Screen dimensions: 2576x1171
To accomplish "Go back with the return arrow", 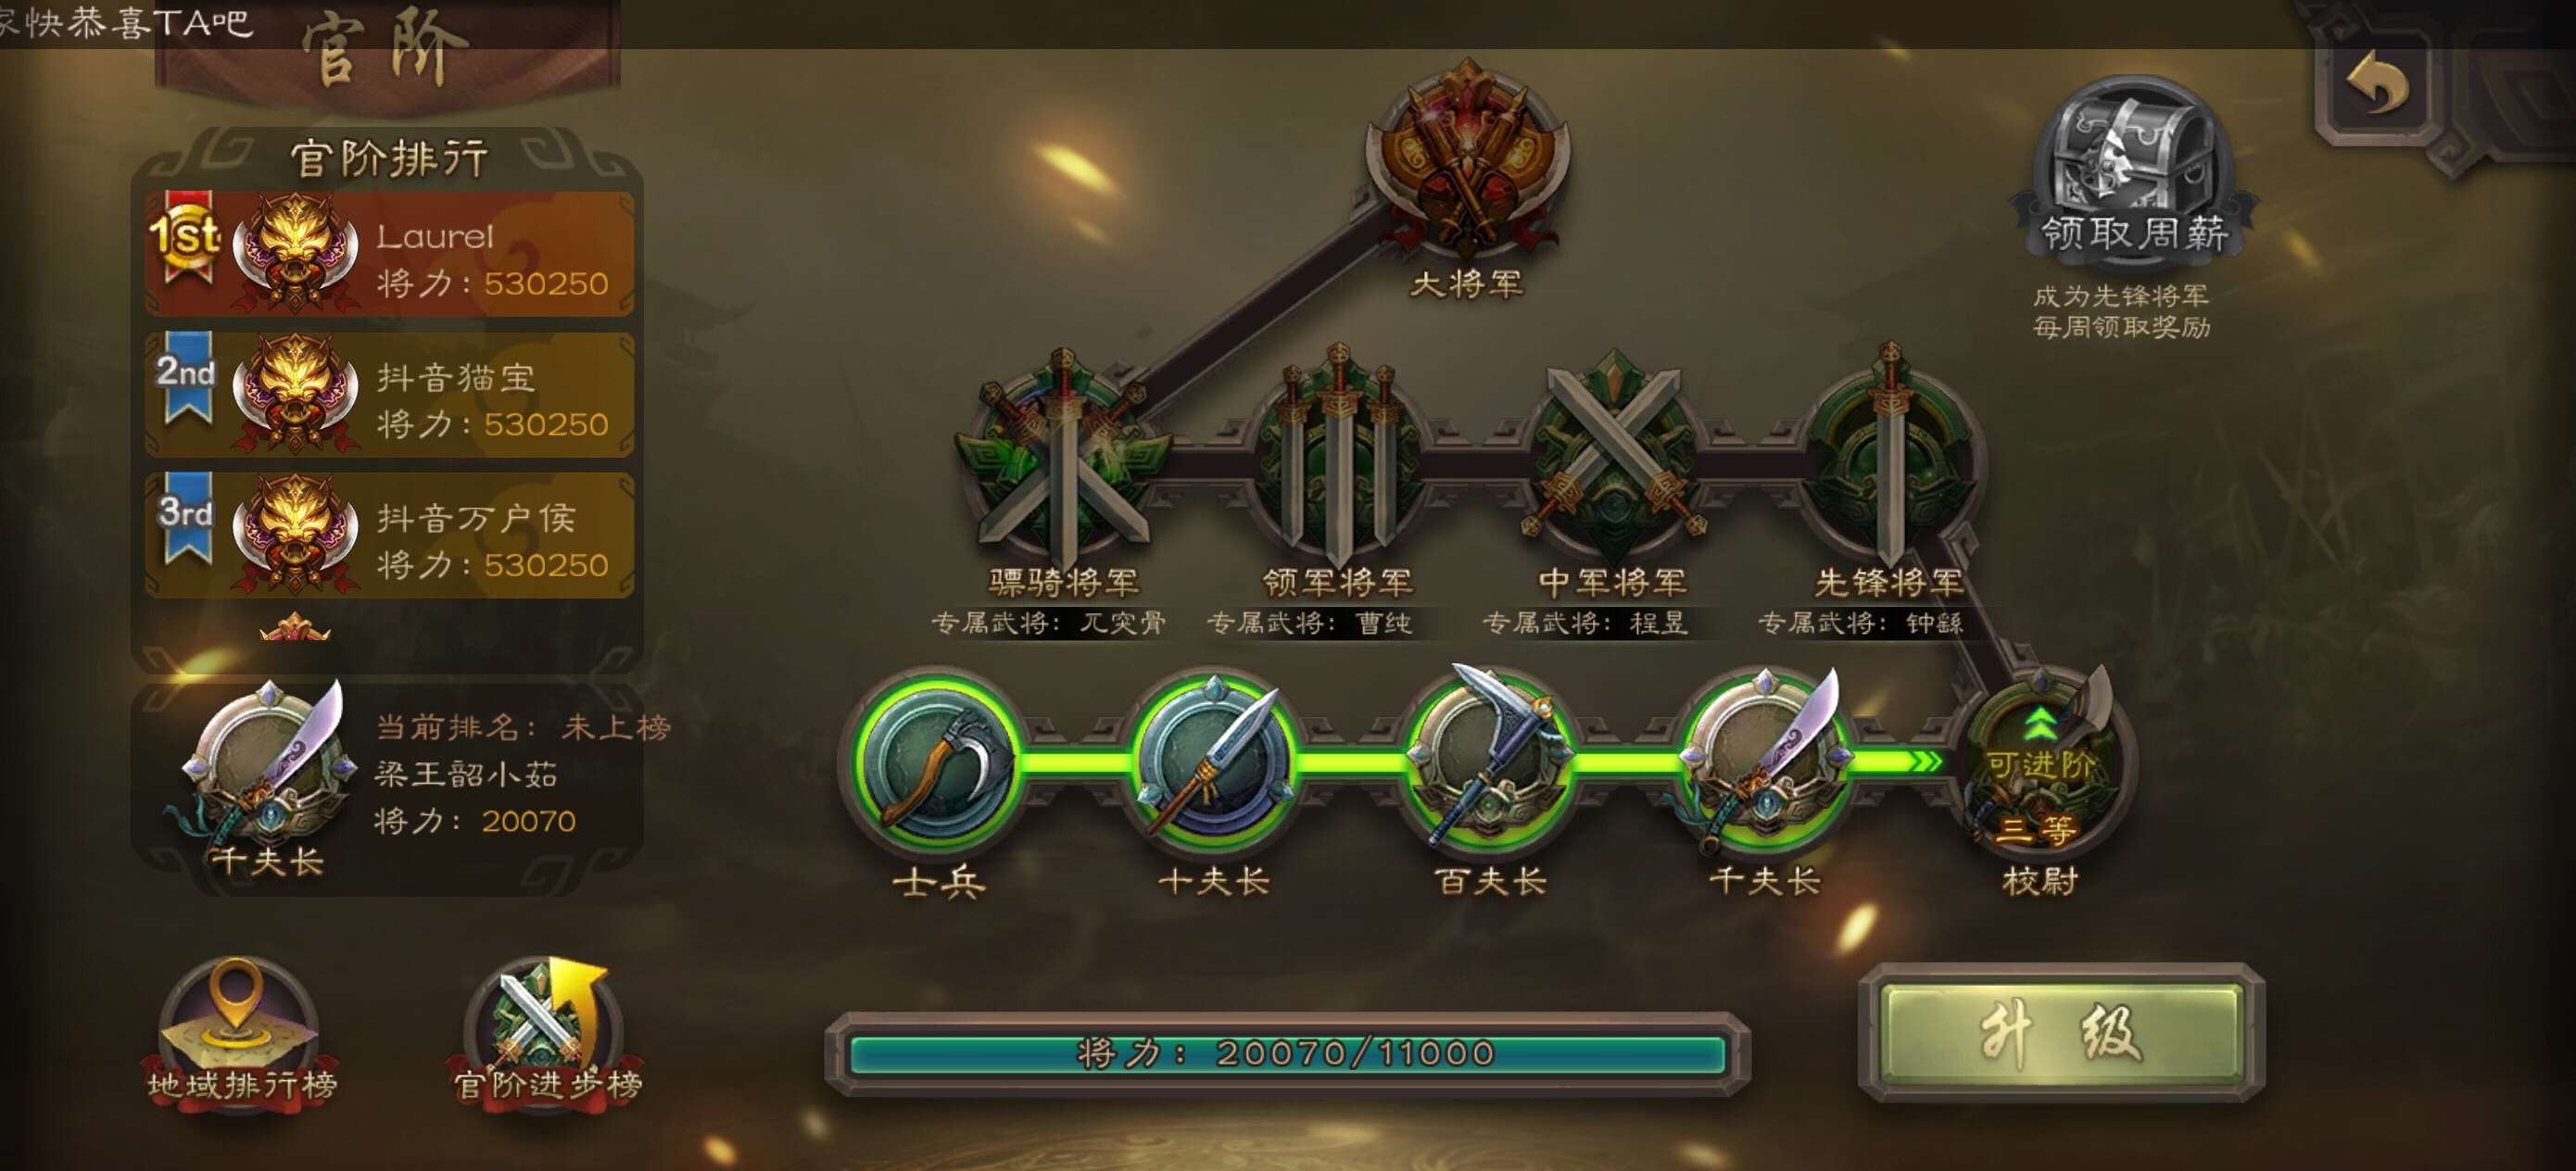I will tap(2376, 82).
